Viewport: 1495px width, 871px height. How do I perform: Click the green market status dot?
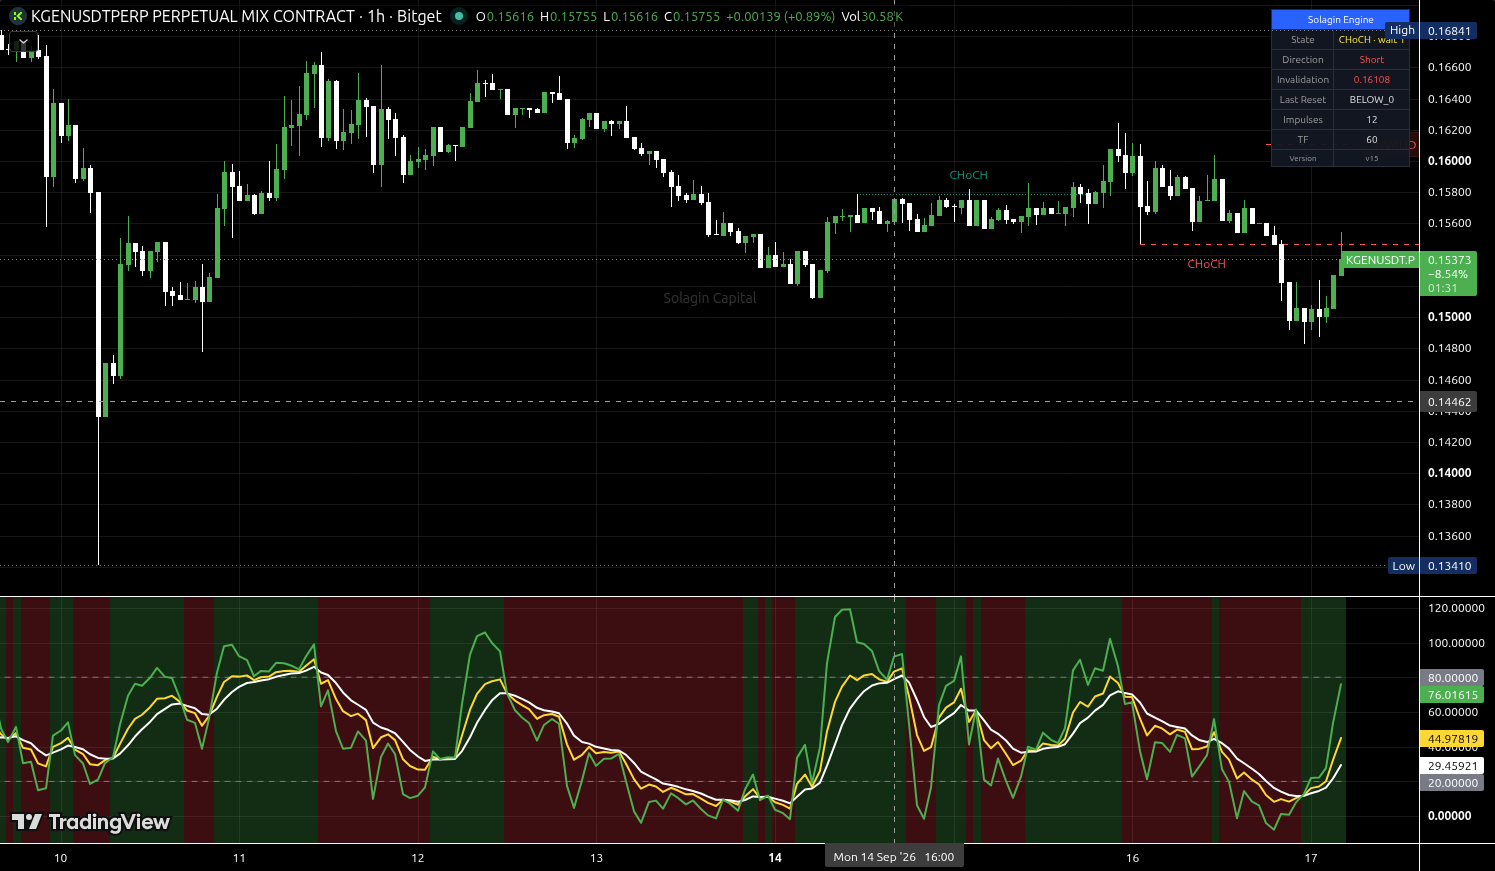459,16
